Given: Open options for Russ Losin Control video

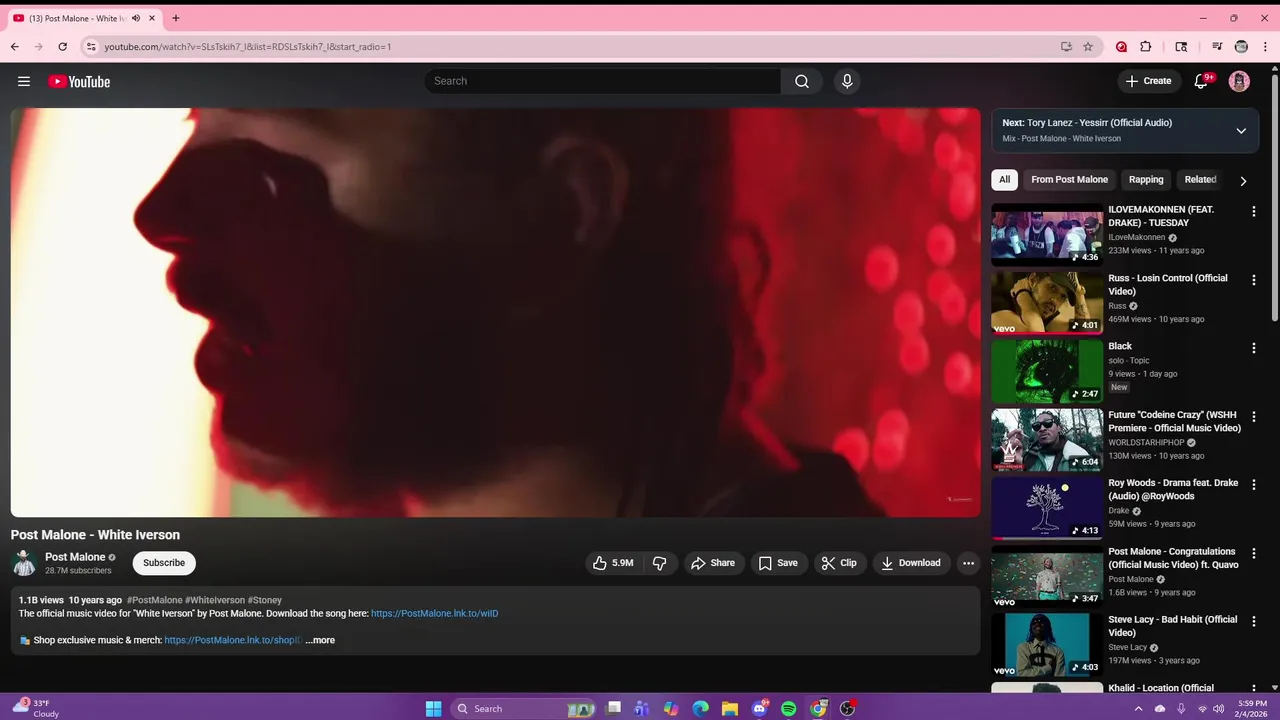Looking at the screenshot, I should click(1253, 280).
